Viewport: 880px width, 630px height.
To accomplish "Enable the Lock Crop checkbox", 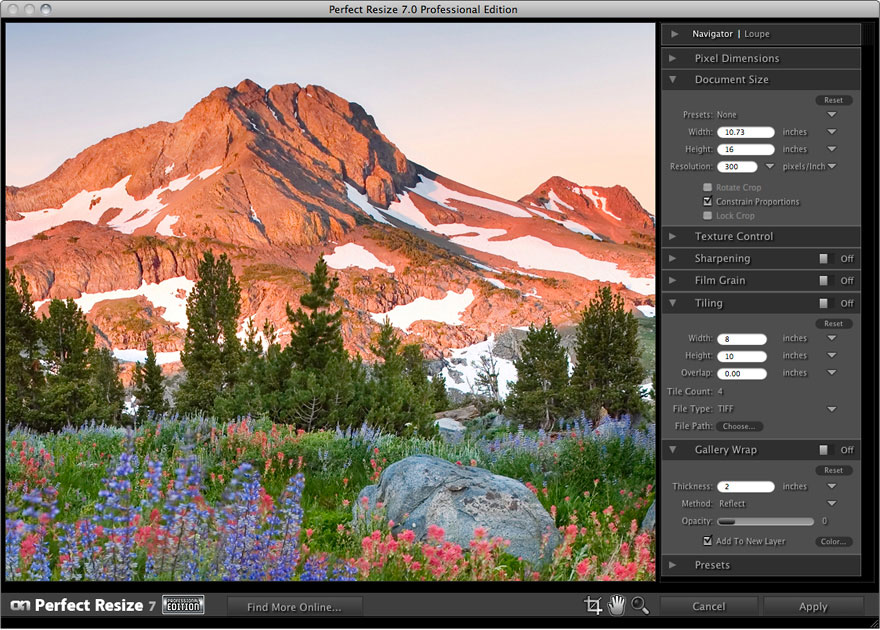I will (708, 216).
